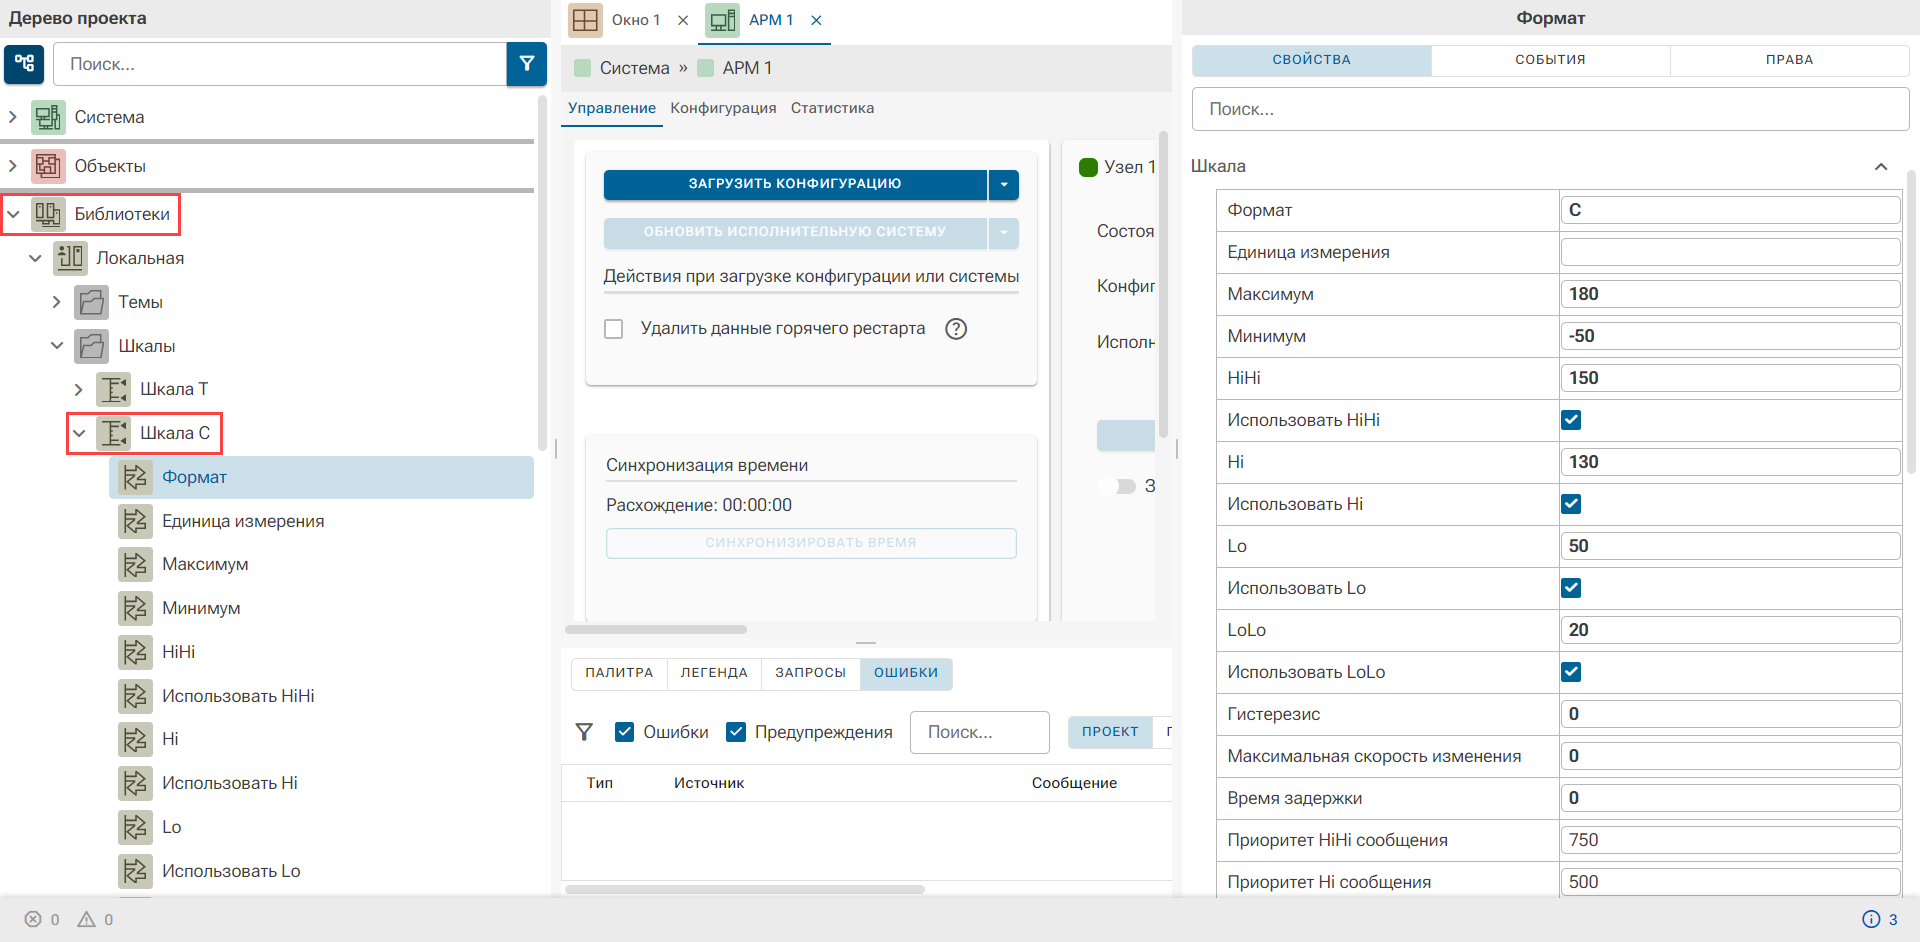Uncheck the Ошибки filter checkbox
Viewport: 1920px width, 942px height.
625,732
